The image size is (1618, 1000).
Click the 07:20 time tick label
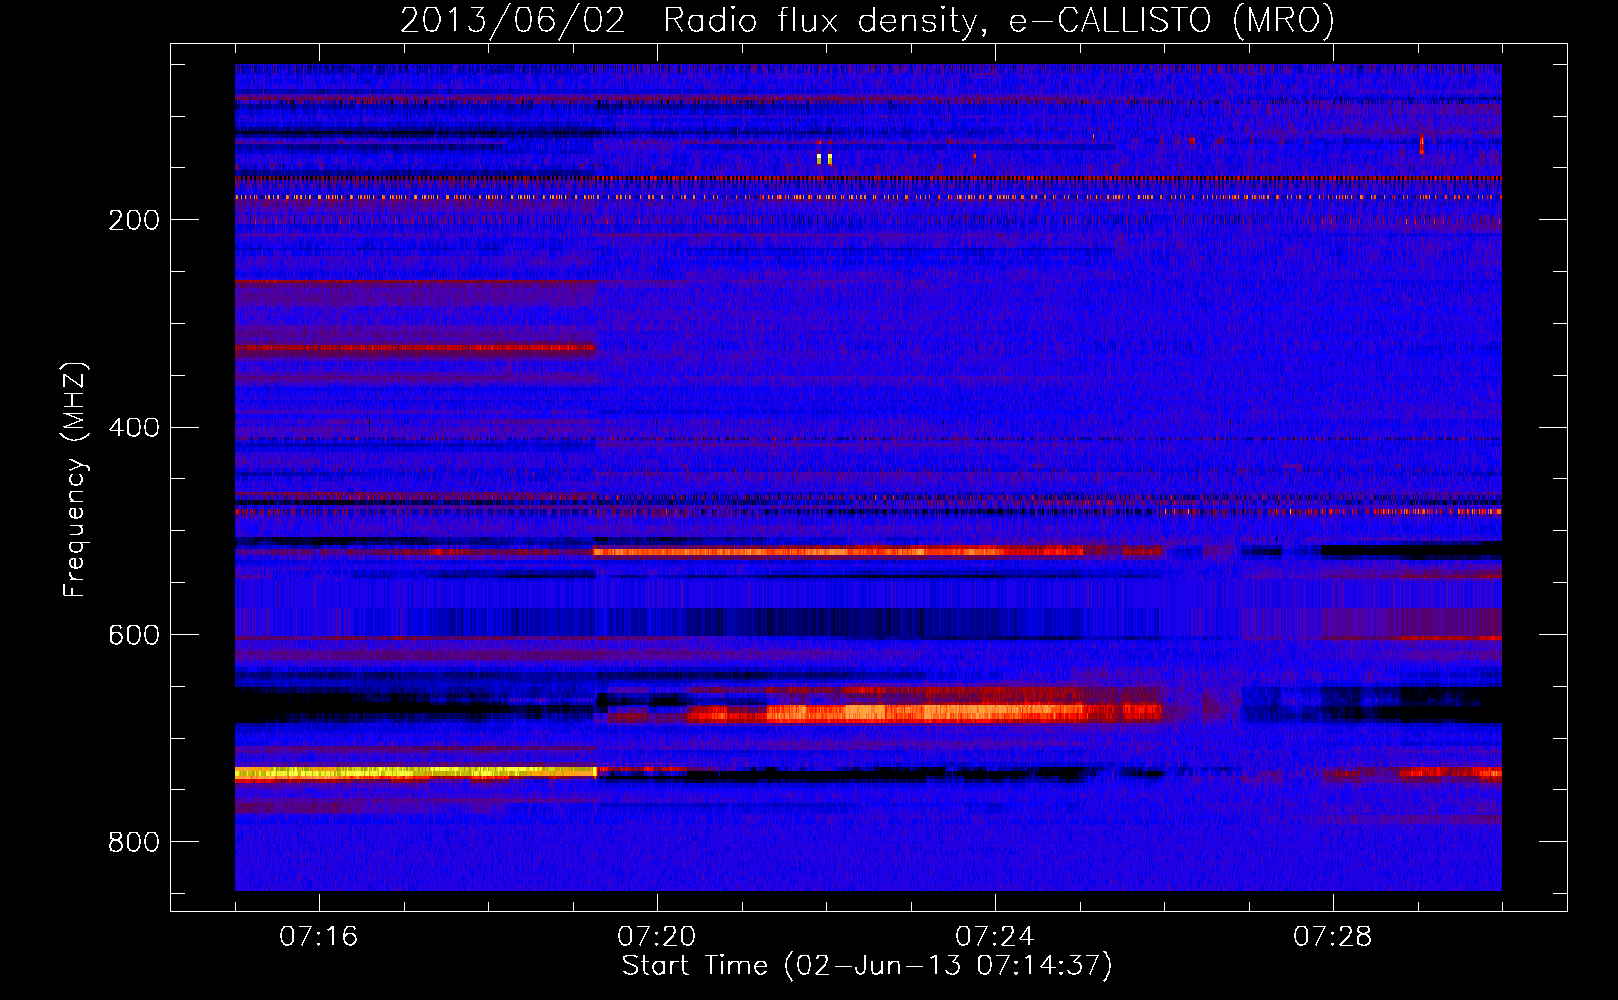click(656, 937)
